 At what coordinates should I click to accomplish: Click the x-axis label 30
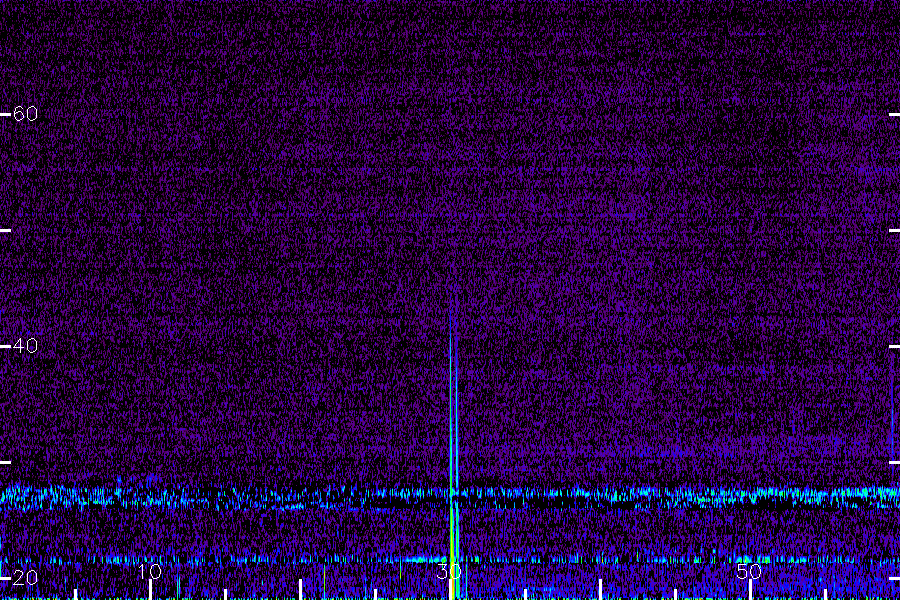(449, 571)
